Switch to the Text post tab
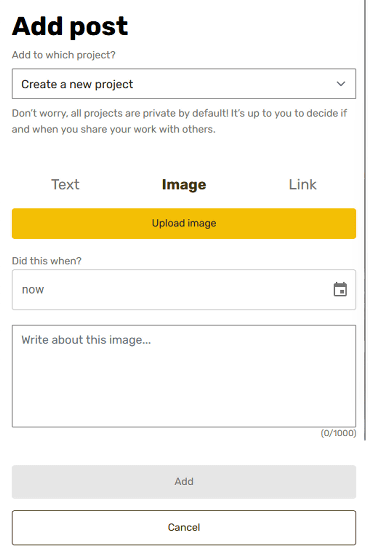This screenshot has width=368, height=560. pos(65,185)
